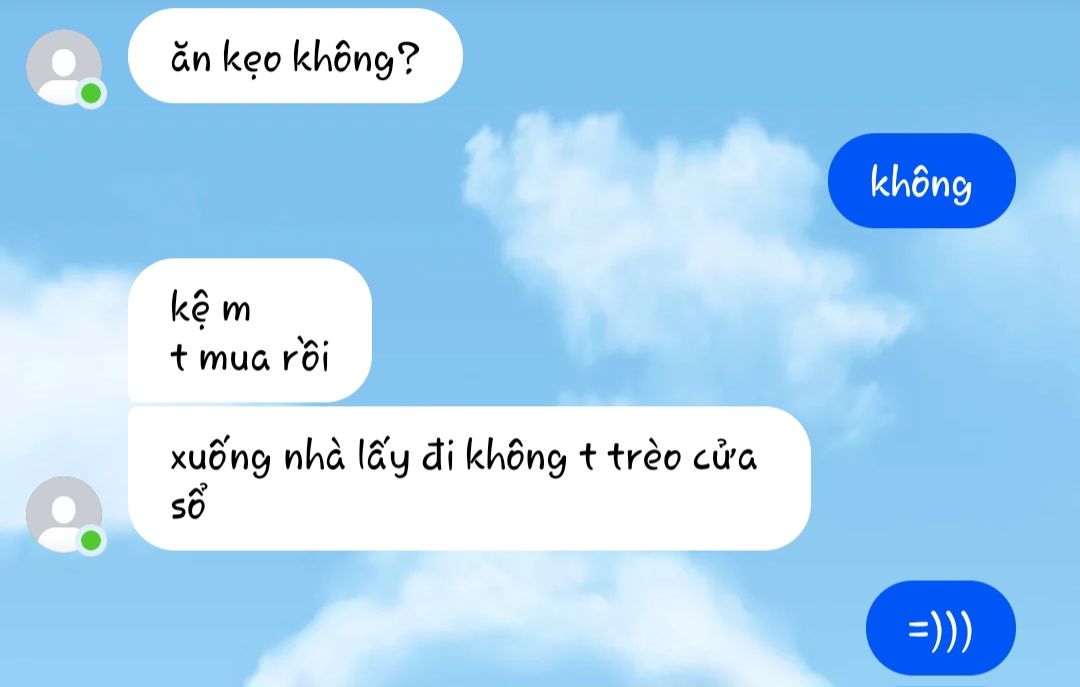Click the question mark after "không"

[x=408, y=57]
